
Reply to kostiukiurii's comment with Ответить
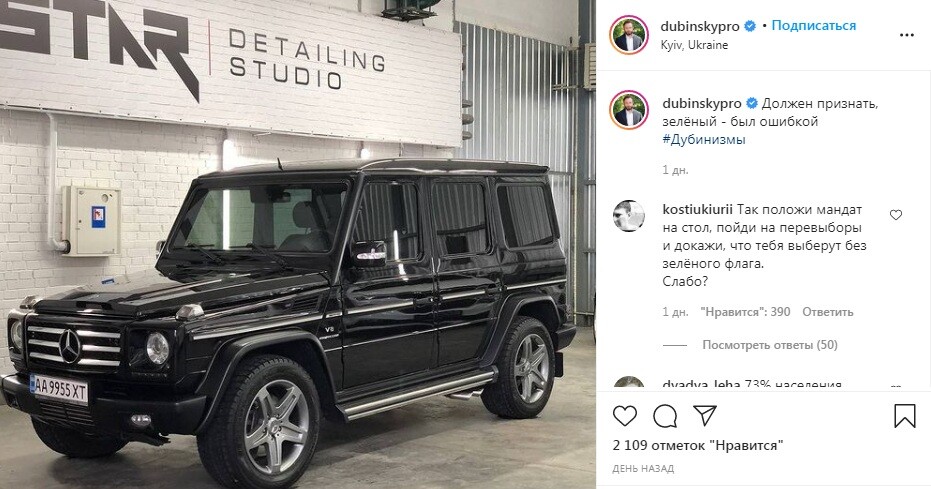point(828,312)
